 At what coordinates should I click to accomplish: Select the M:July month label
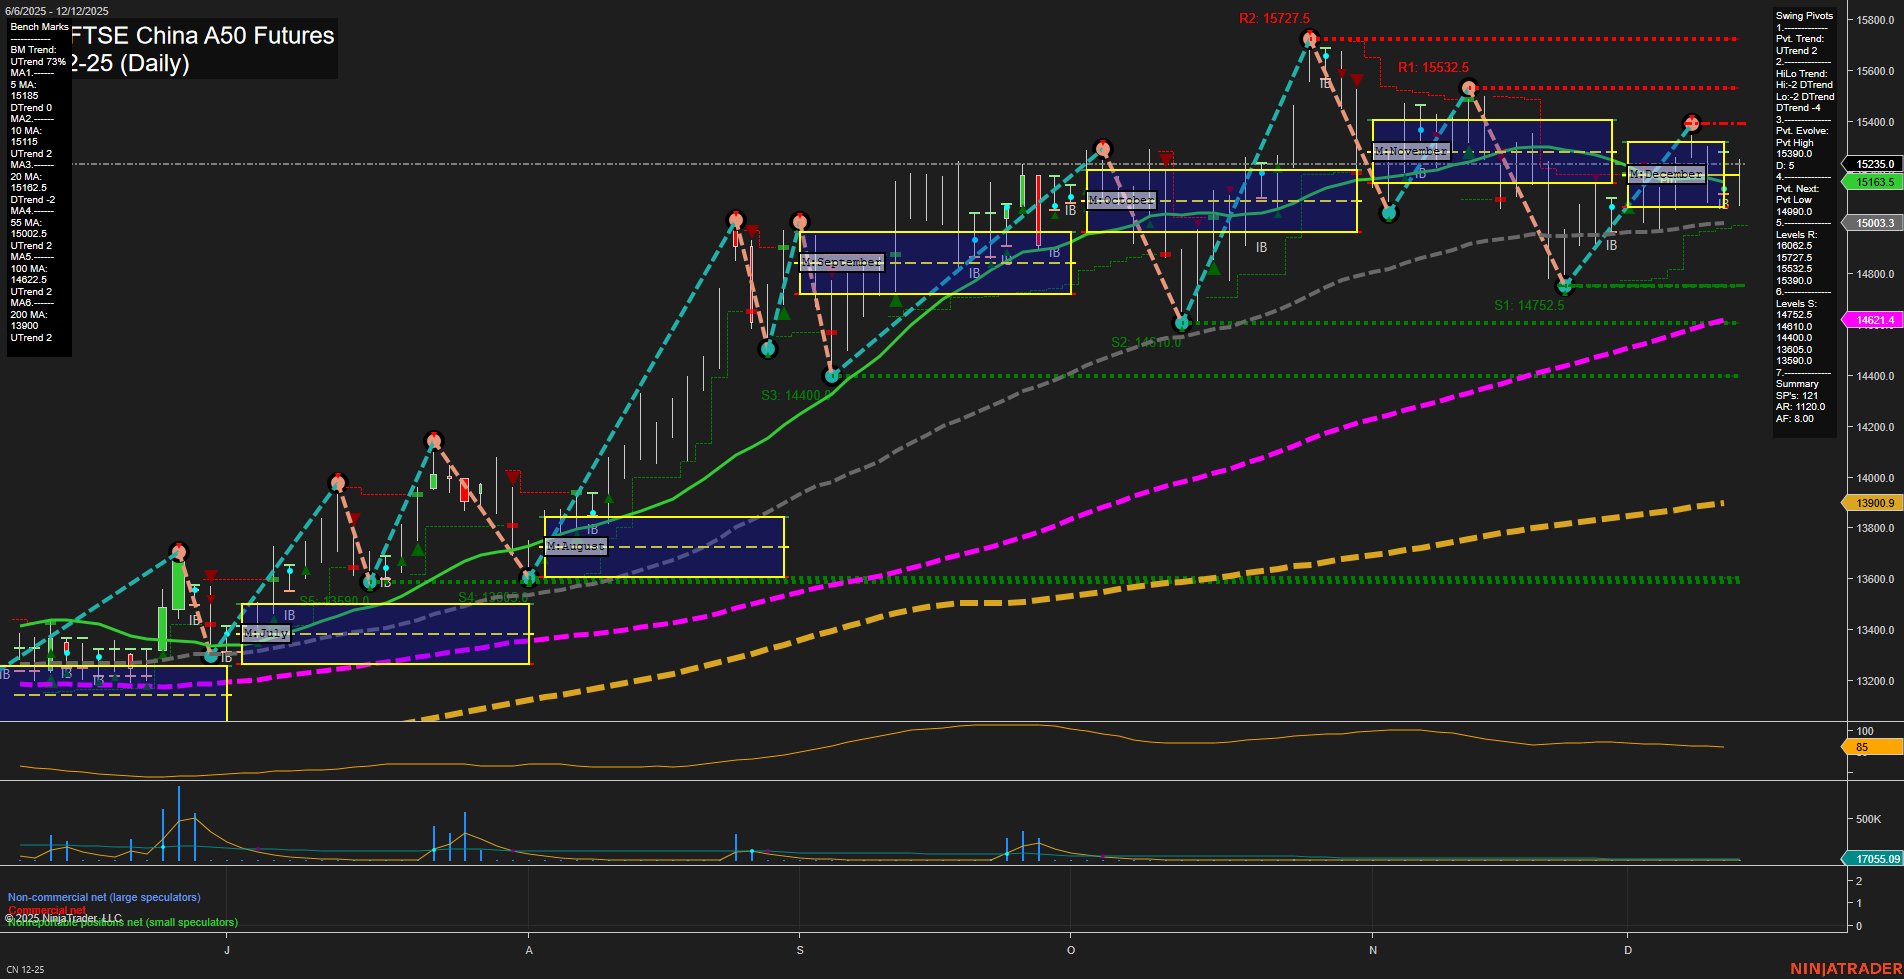point(265,633)
